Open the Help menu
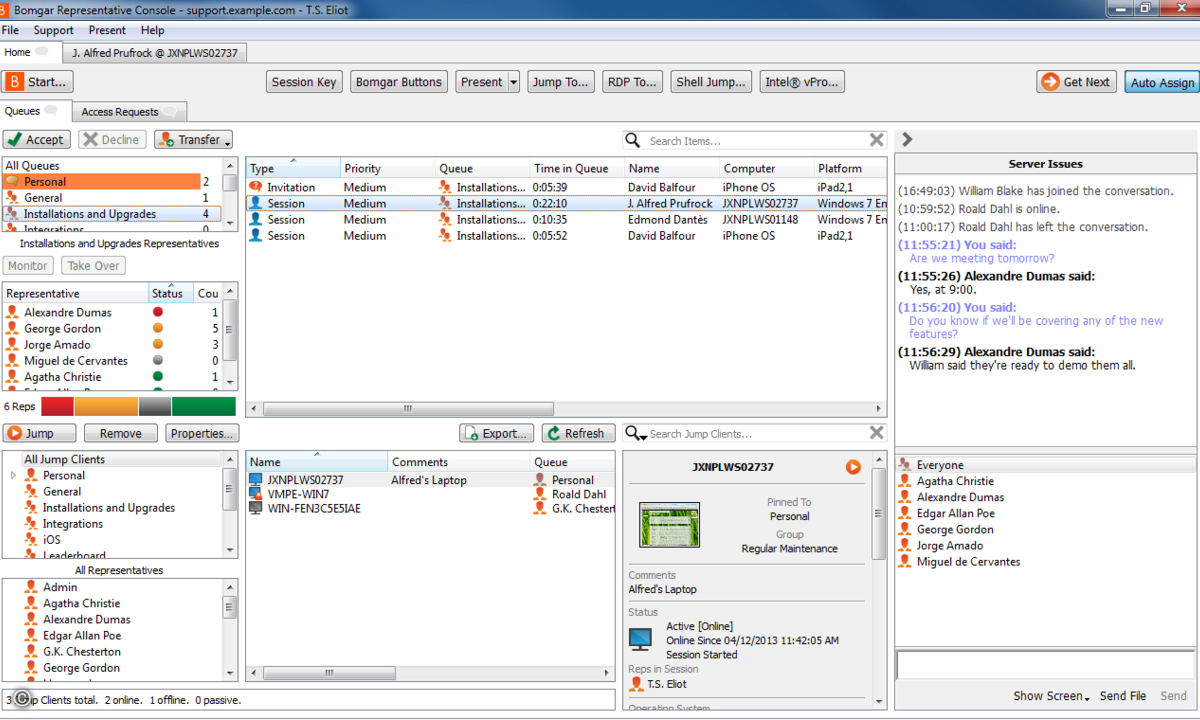The height and width of the screenshot is (720, 1200). click(x=153, y=31)
